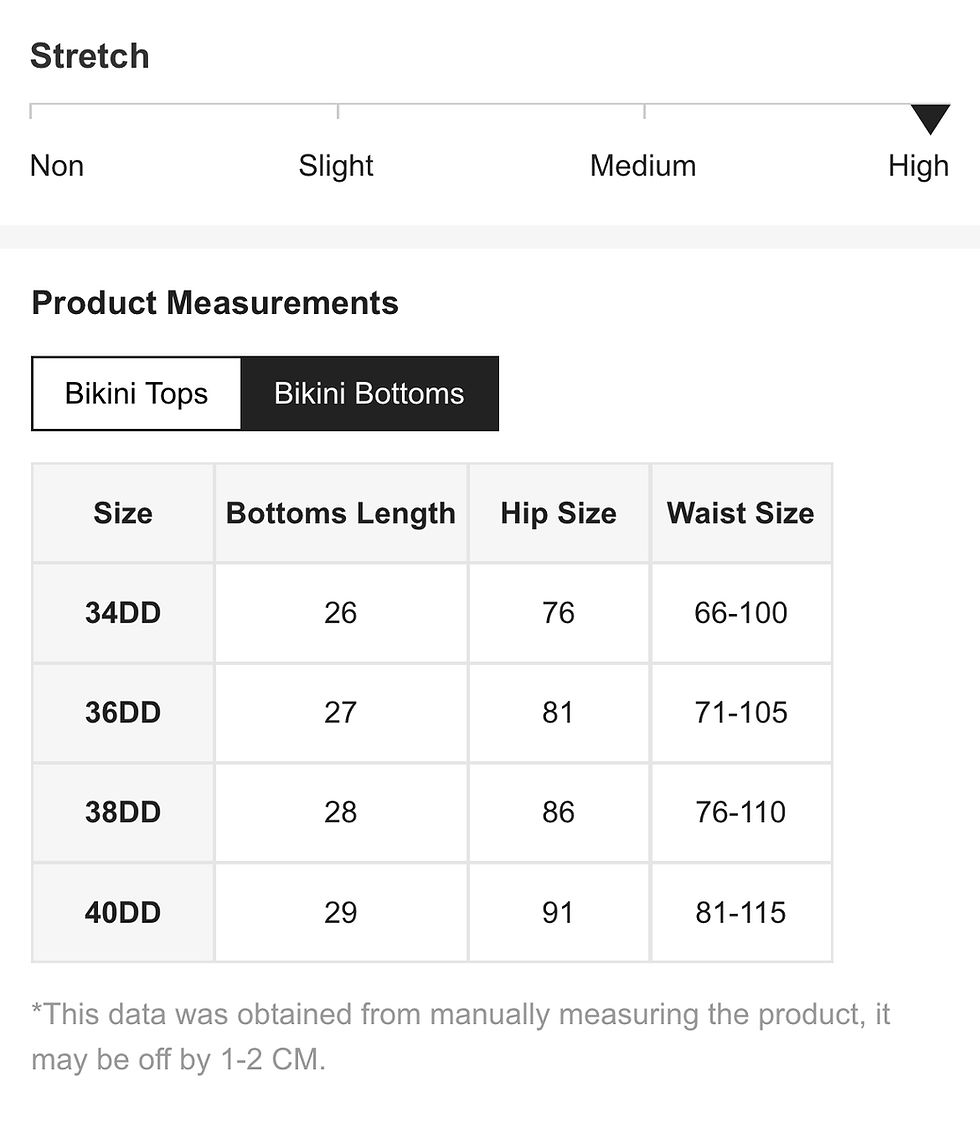The width and height of the screenshot is (980, 1123).
Task: Select the Bikini Bottoms tab
Action: tap(370, 393)
